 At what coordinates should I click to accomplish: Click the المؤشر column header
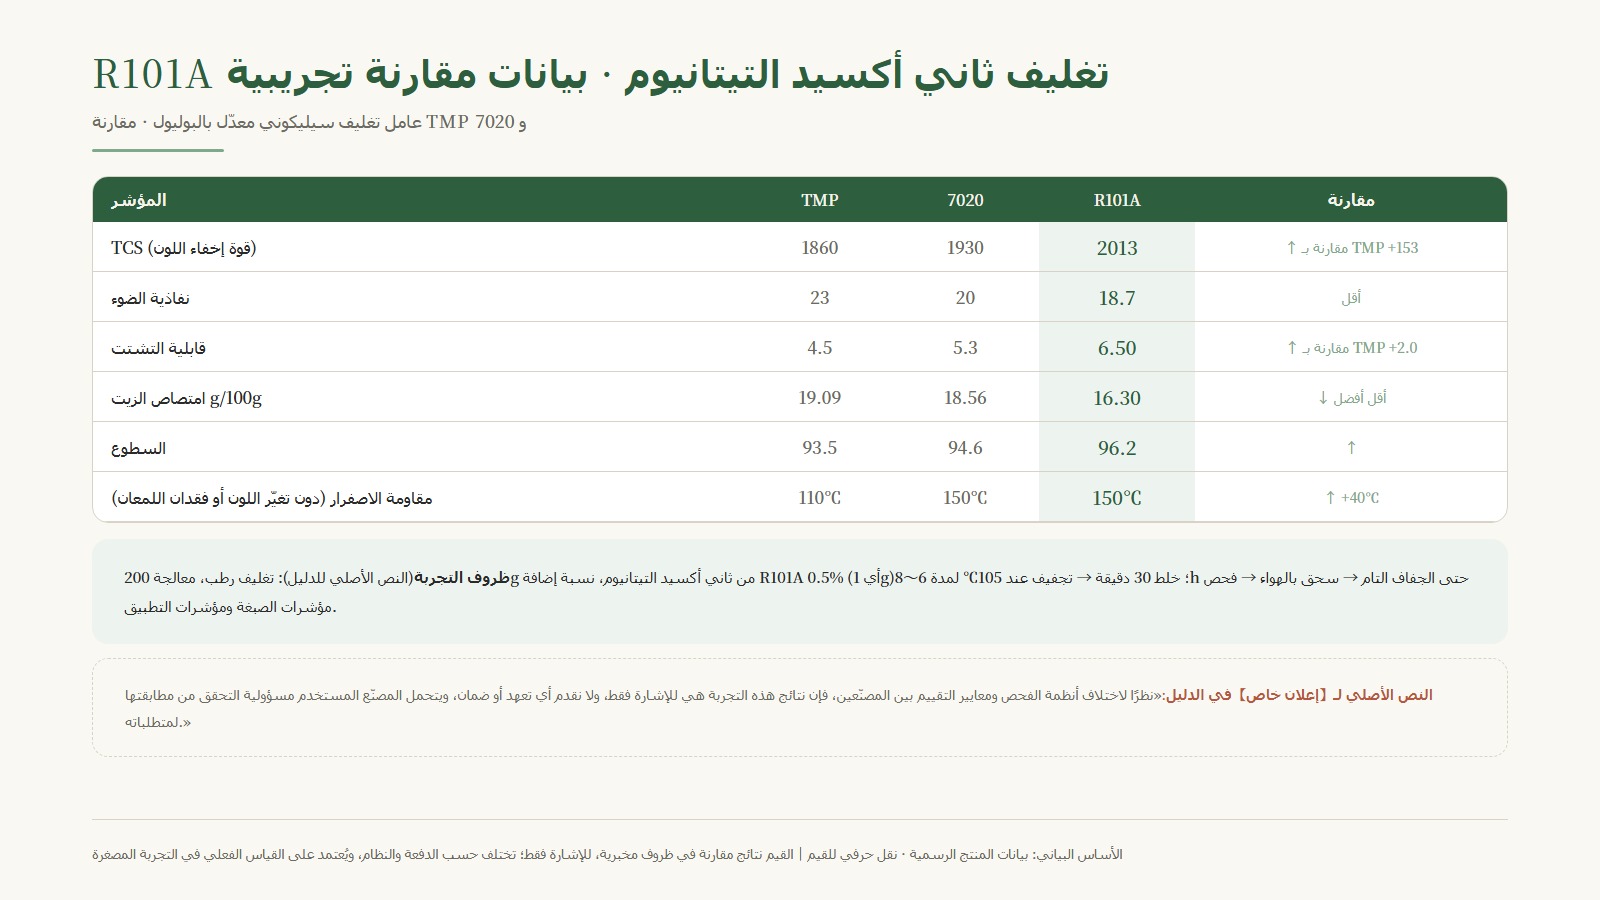coord(139,200)
